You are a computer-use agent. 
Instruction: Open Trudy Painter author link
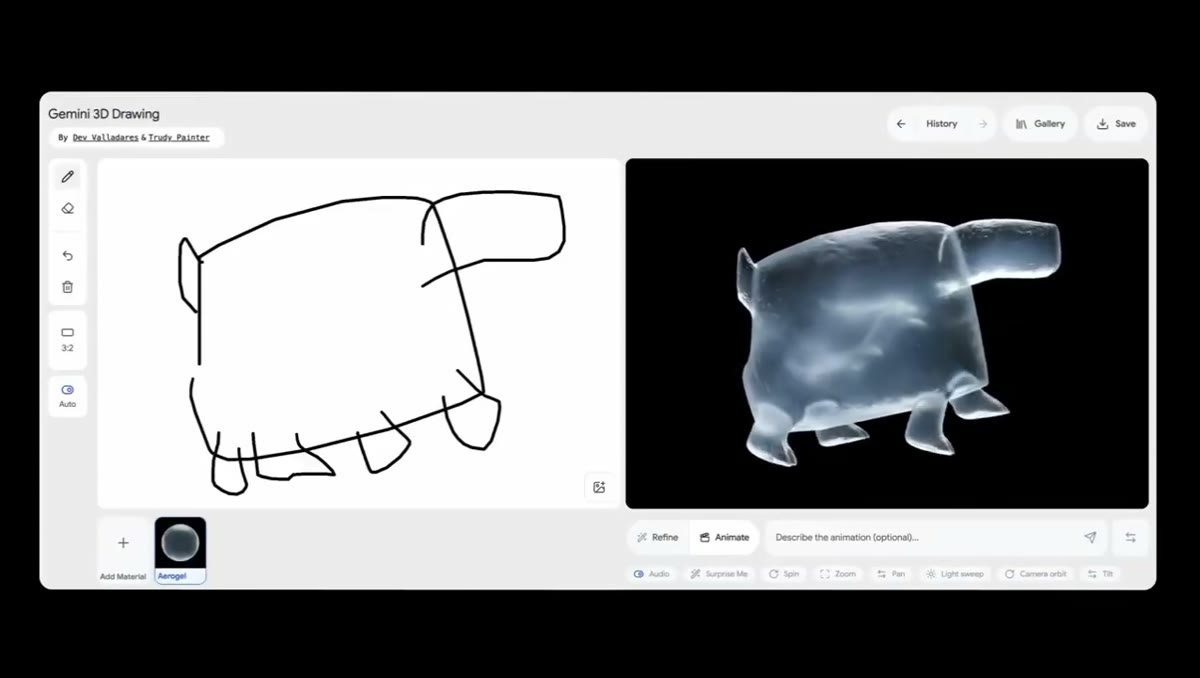pyautogui.click(x=179, y=138)
